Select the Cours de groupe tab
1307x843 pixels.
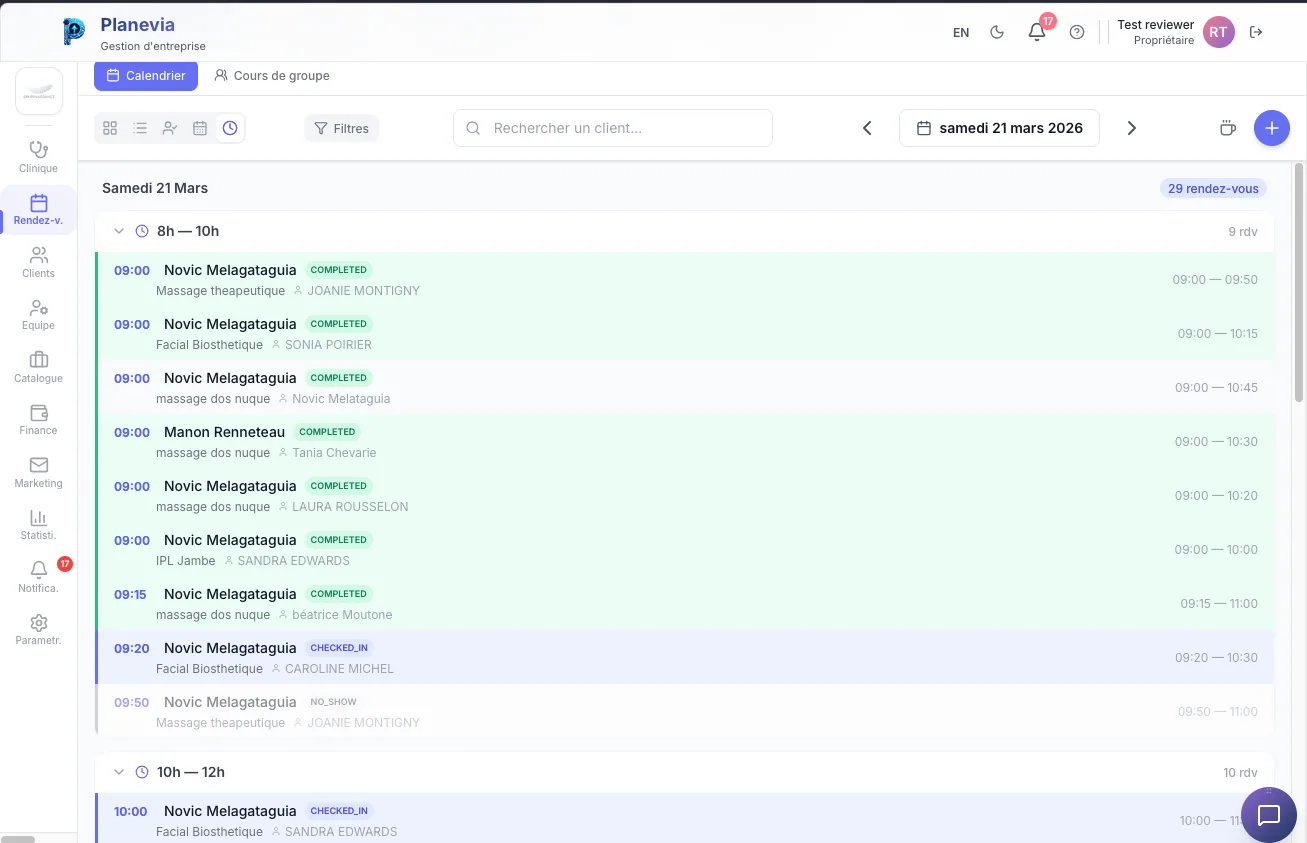272,76
